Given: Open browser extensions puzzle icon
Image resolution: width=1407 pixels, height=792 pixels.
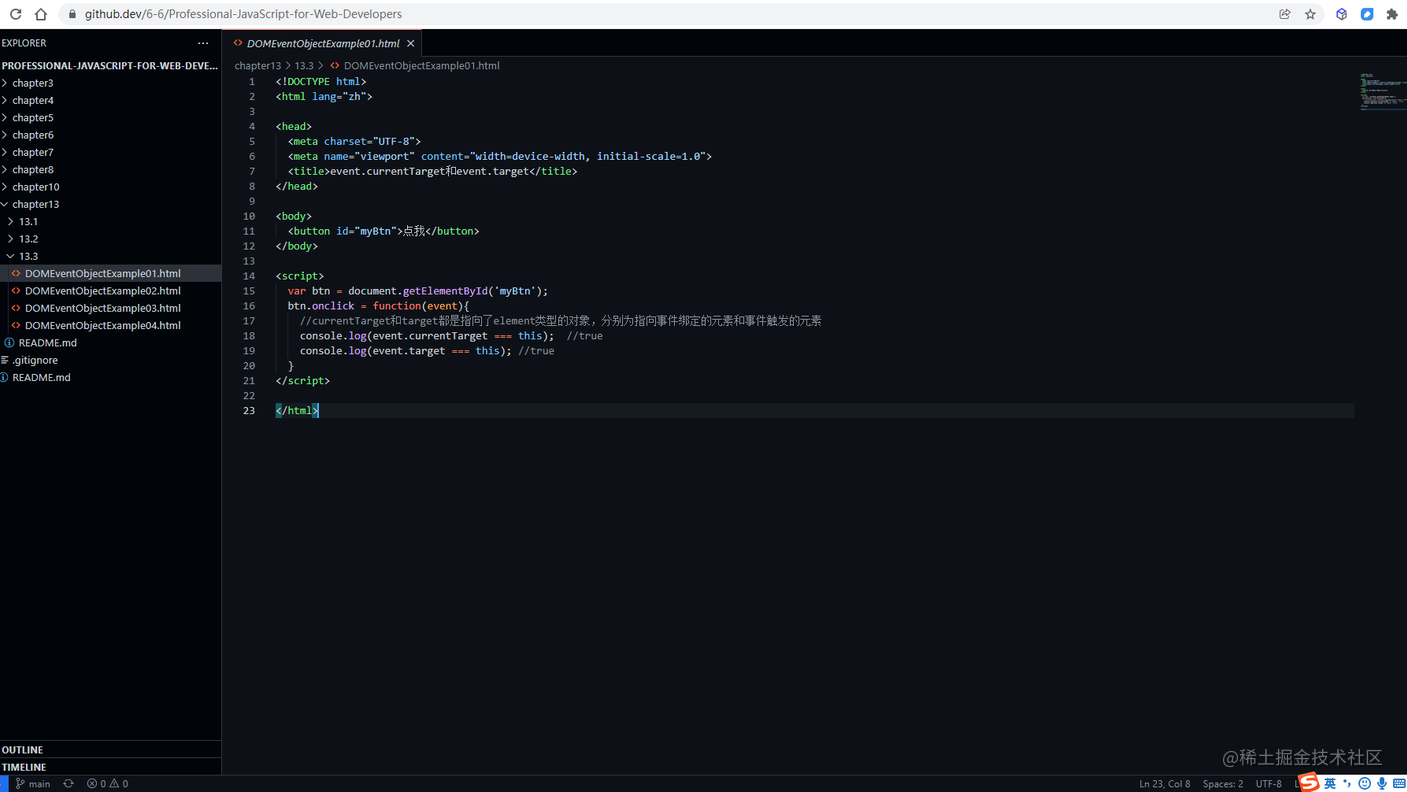Looking at the screenshot, I should (1392, 14).
